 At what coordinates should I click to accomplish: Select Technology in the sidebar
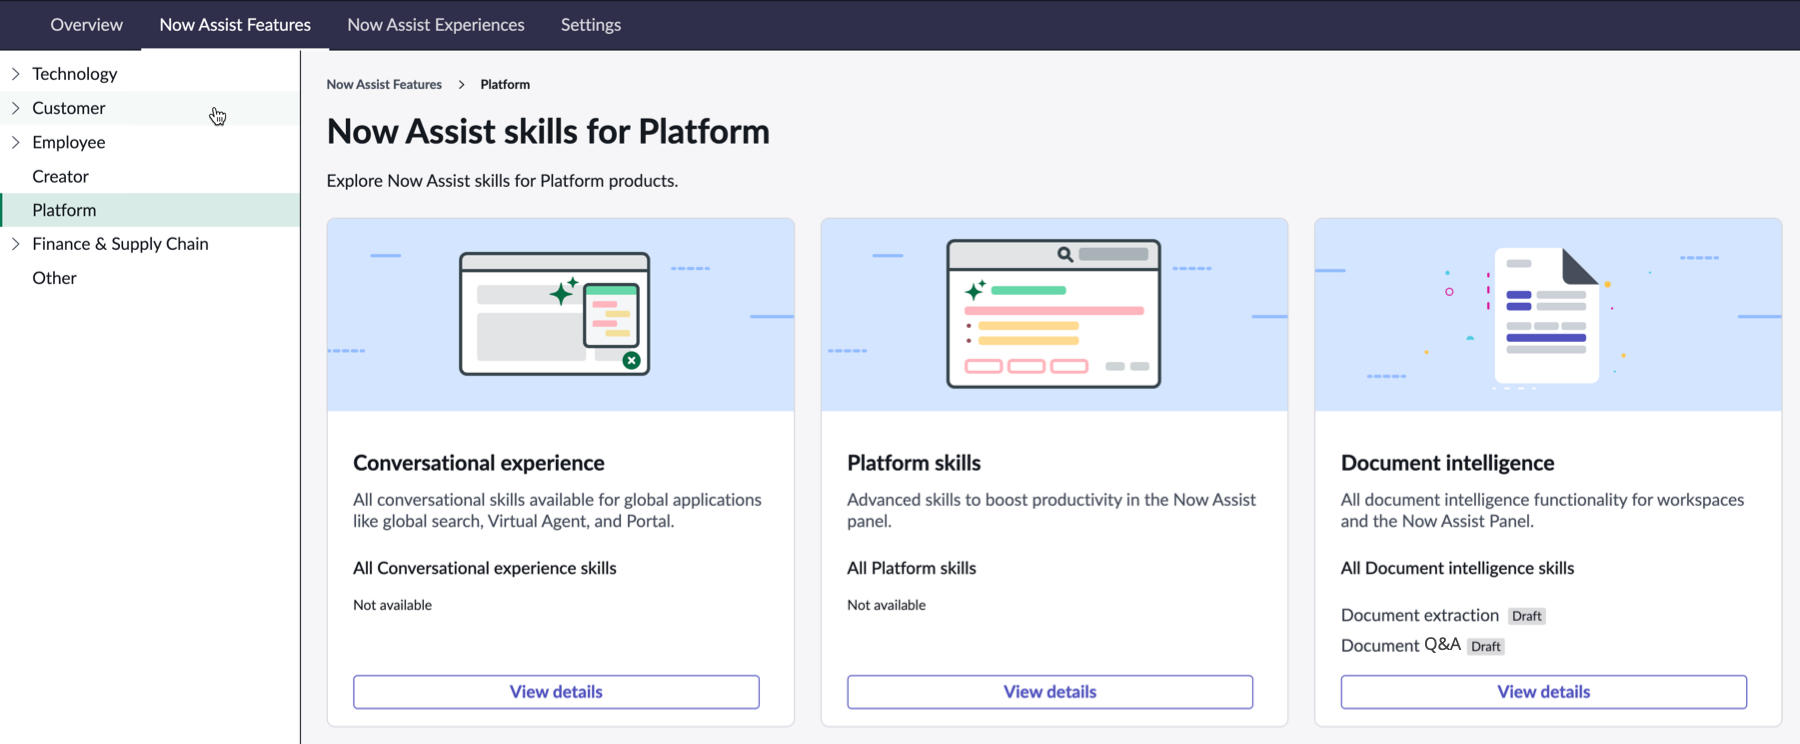[75, 74]
